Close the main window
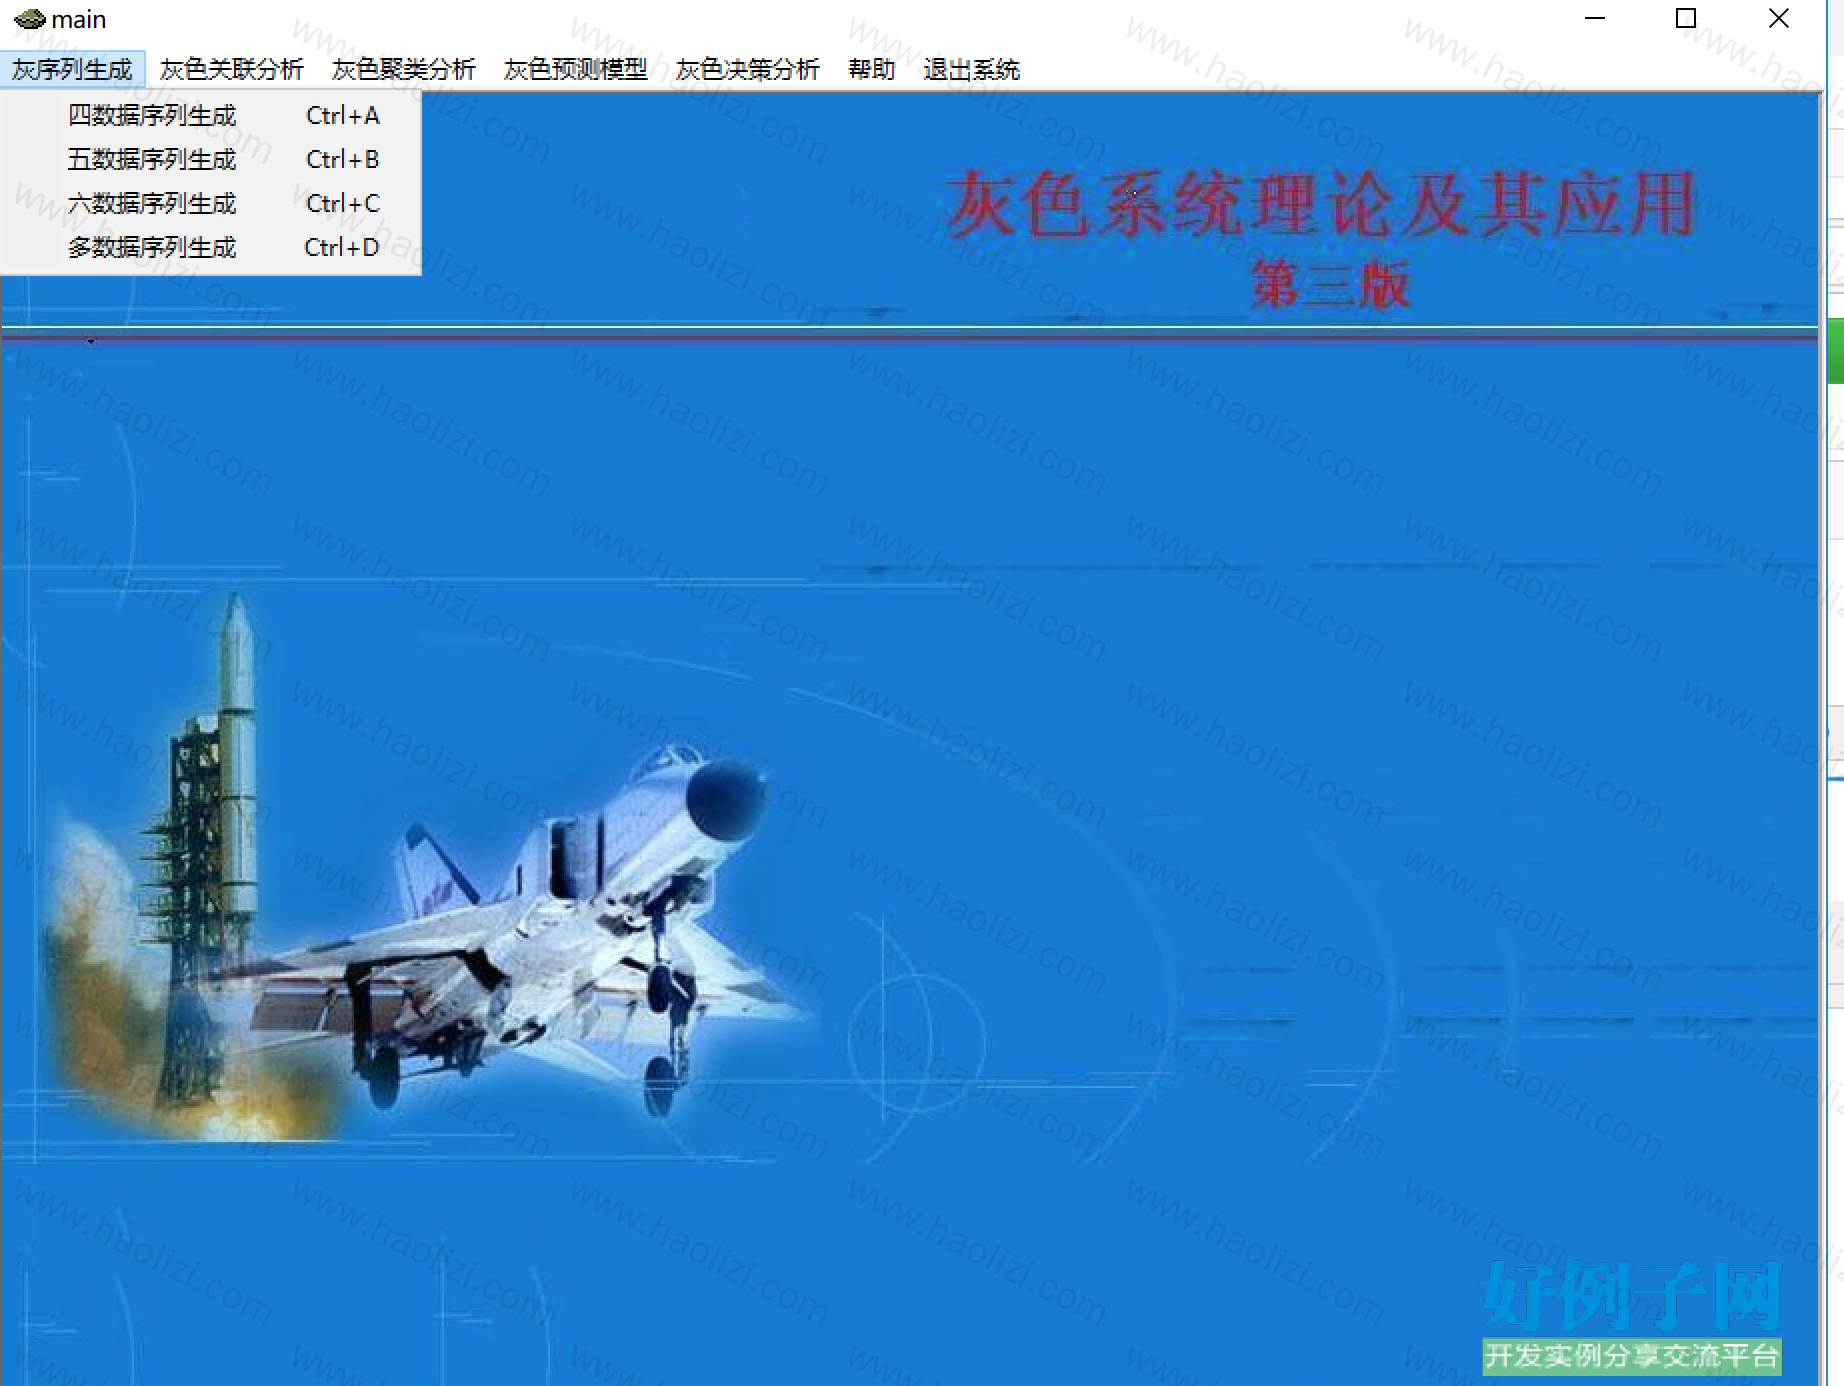Screen dimensions: 1844x1386 pyautogui.click(x=1779, y=19)
